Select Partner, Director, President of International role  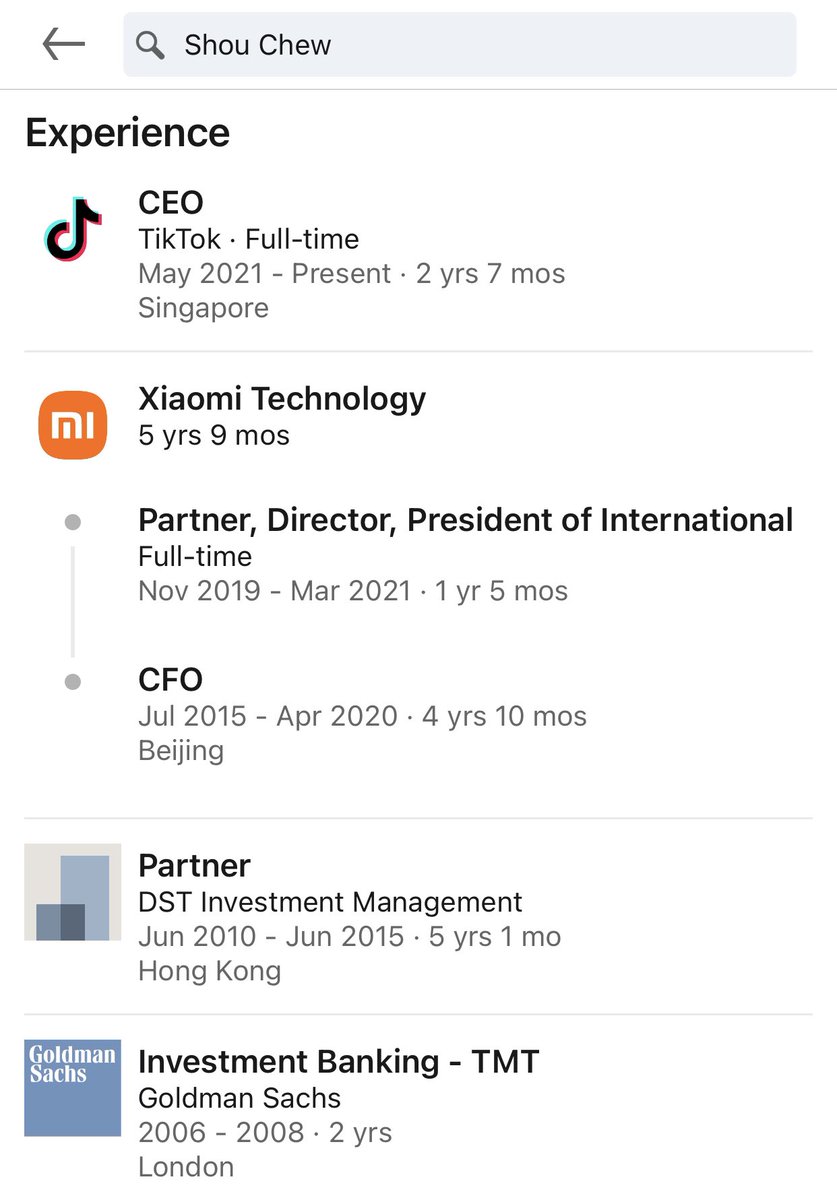click(465, 520)
